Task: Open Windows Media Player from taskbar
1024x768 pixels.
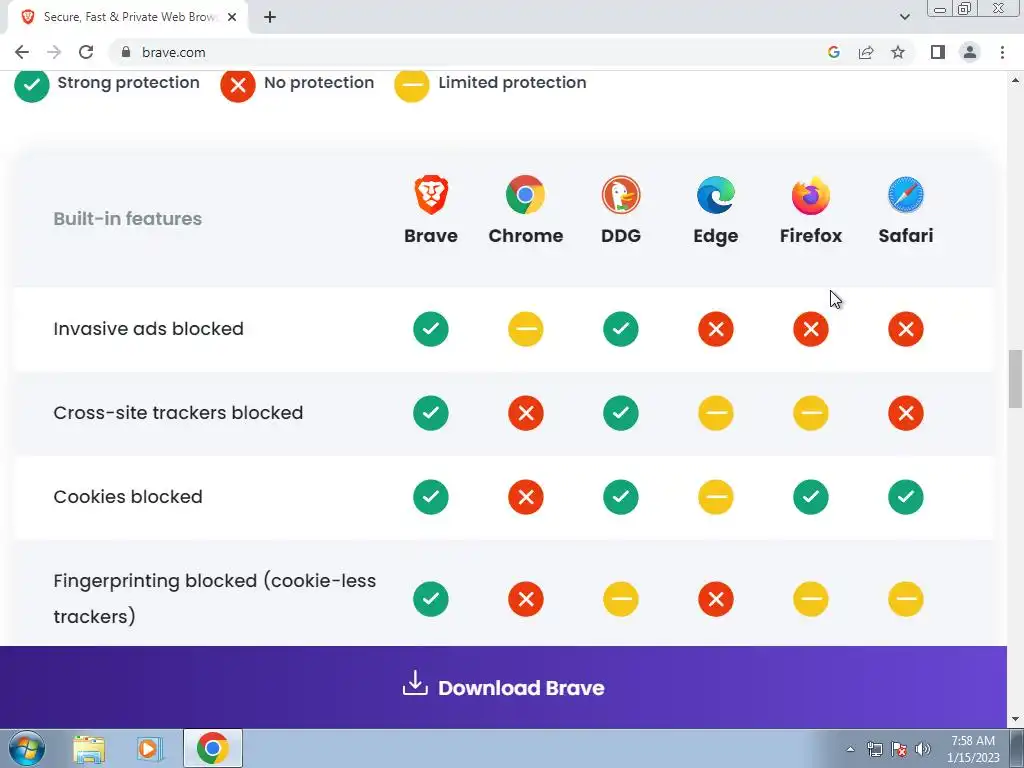Action: pyautogui.click(x=148, y=749)
